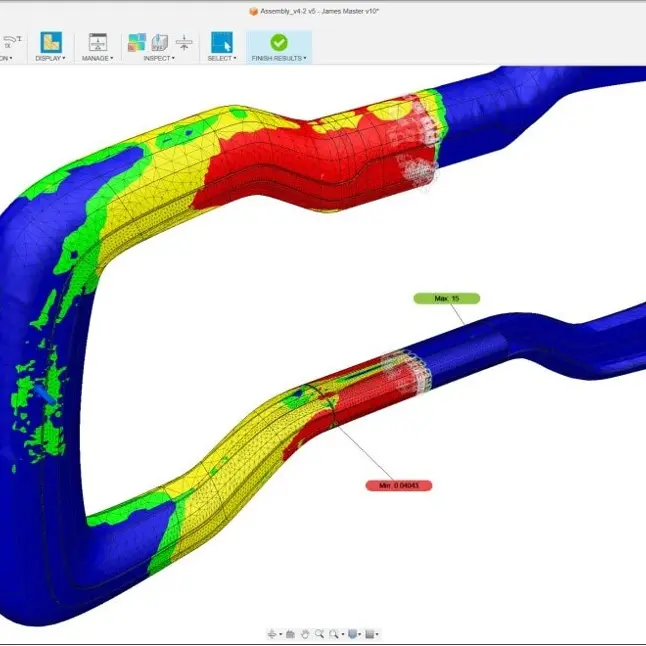Click the slice plane icon in Inspect
The height and width of the screenshot is (646, 646).
pyautogui.click(x=184, y=42)
